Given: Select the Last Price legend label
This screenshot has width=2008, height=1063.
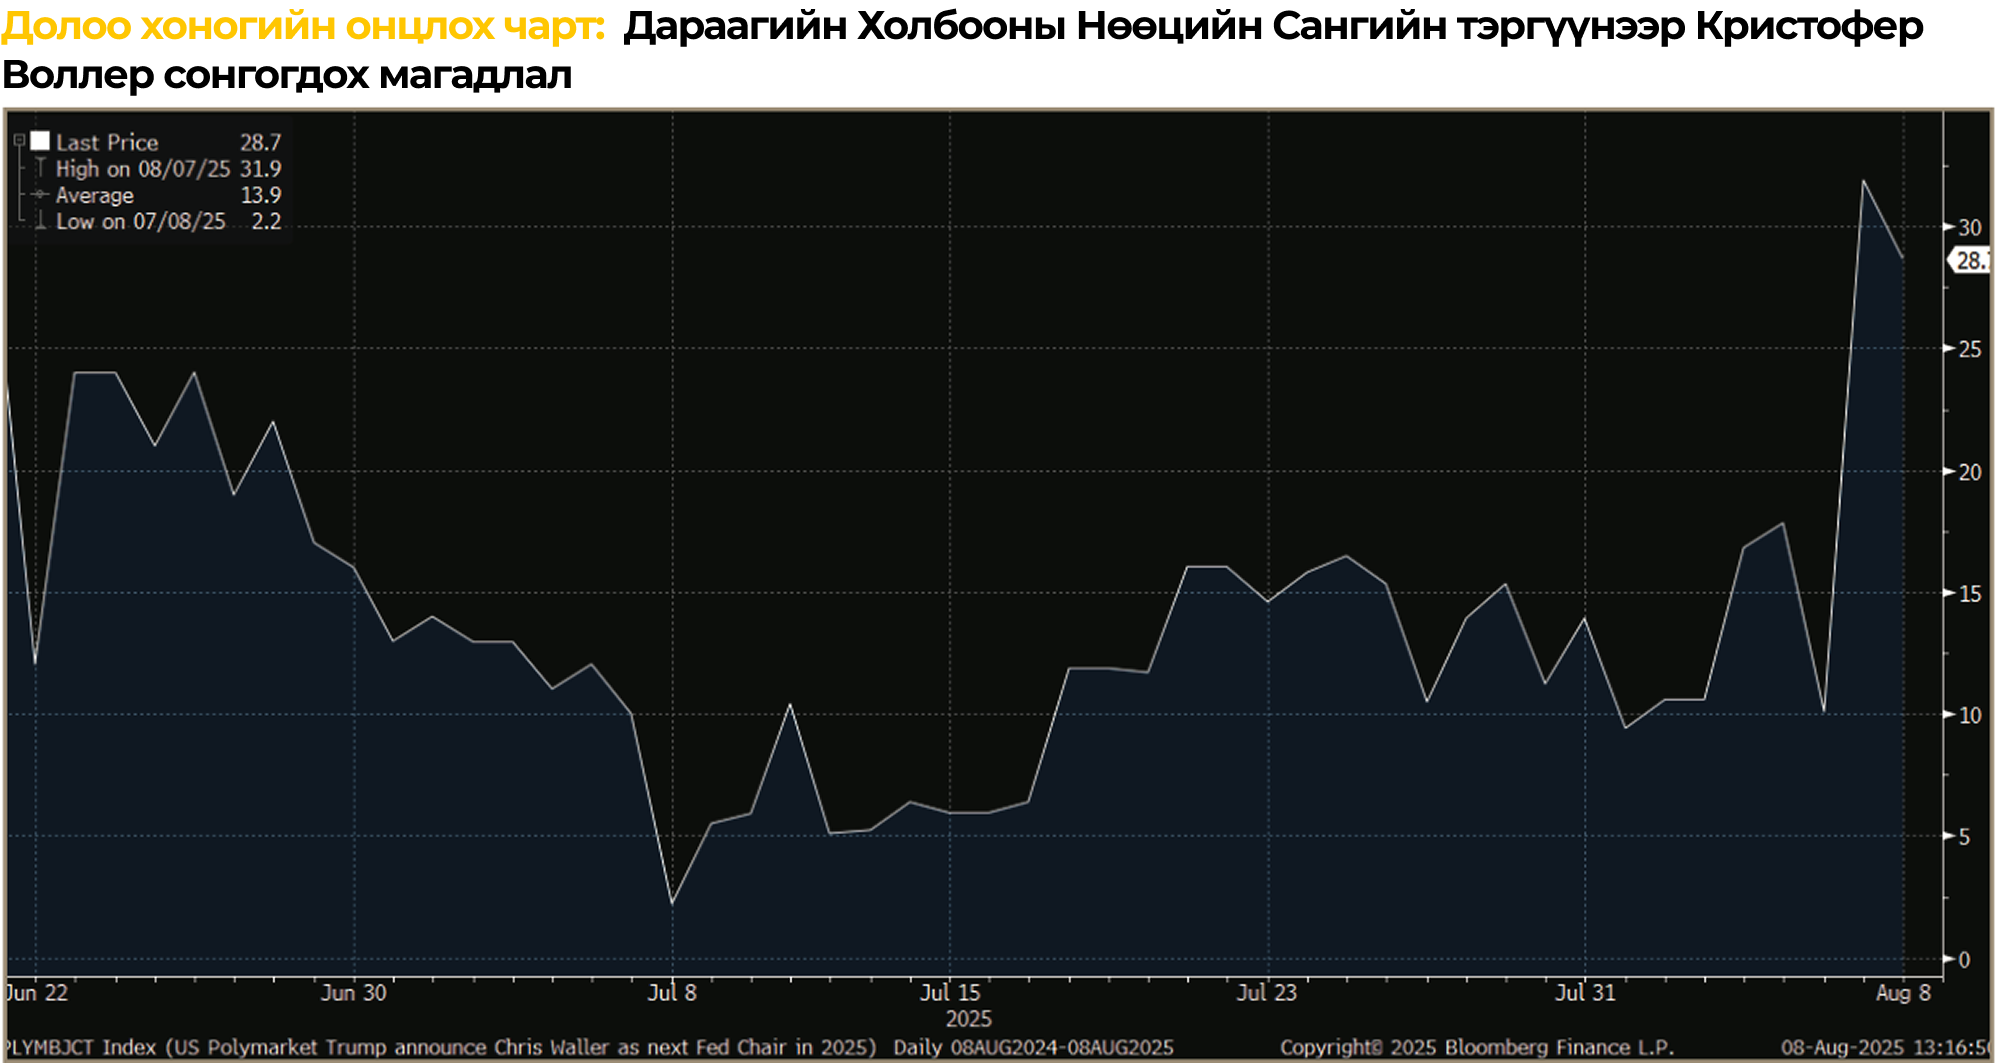Looking at the screenshot, I should pyautogui.click(x=107, y=142).
